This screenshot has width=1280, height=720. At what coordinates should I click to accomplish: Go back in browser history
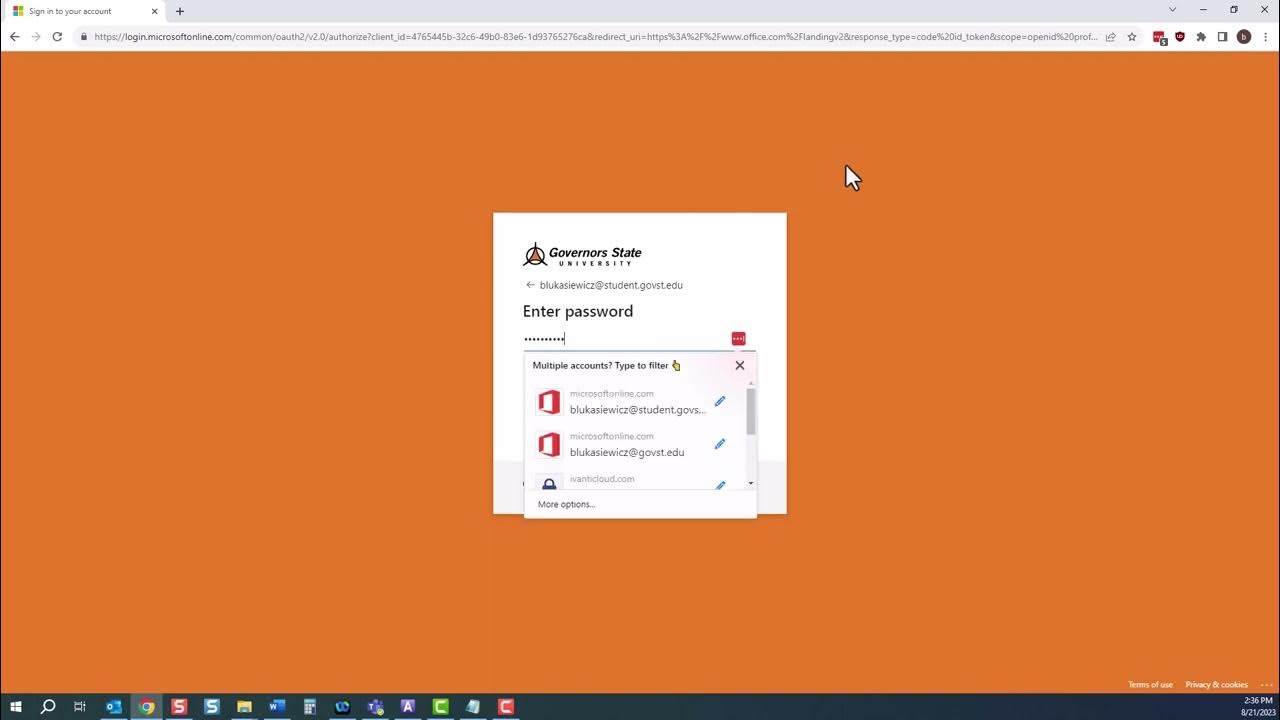14,37
